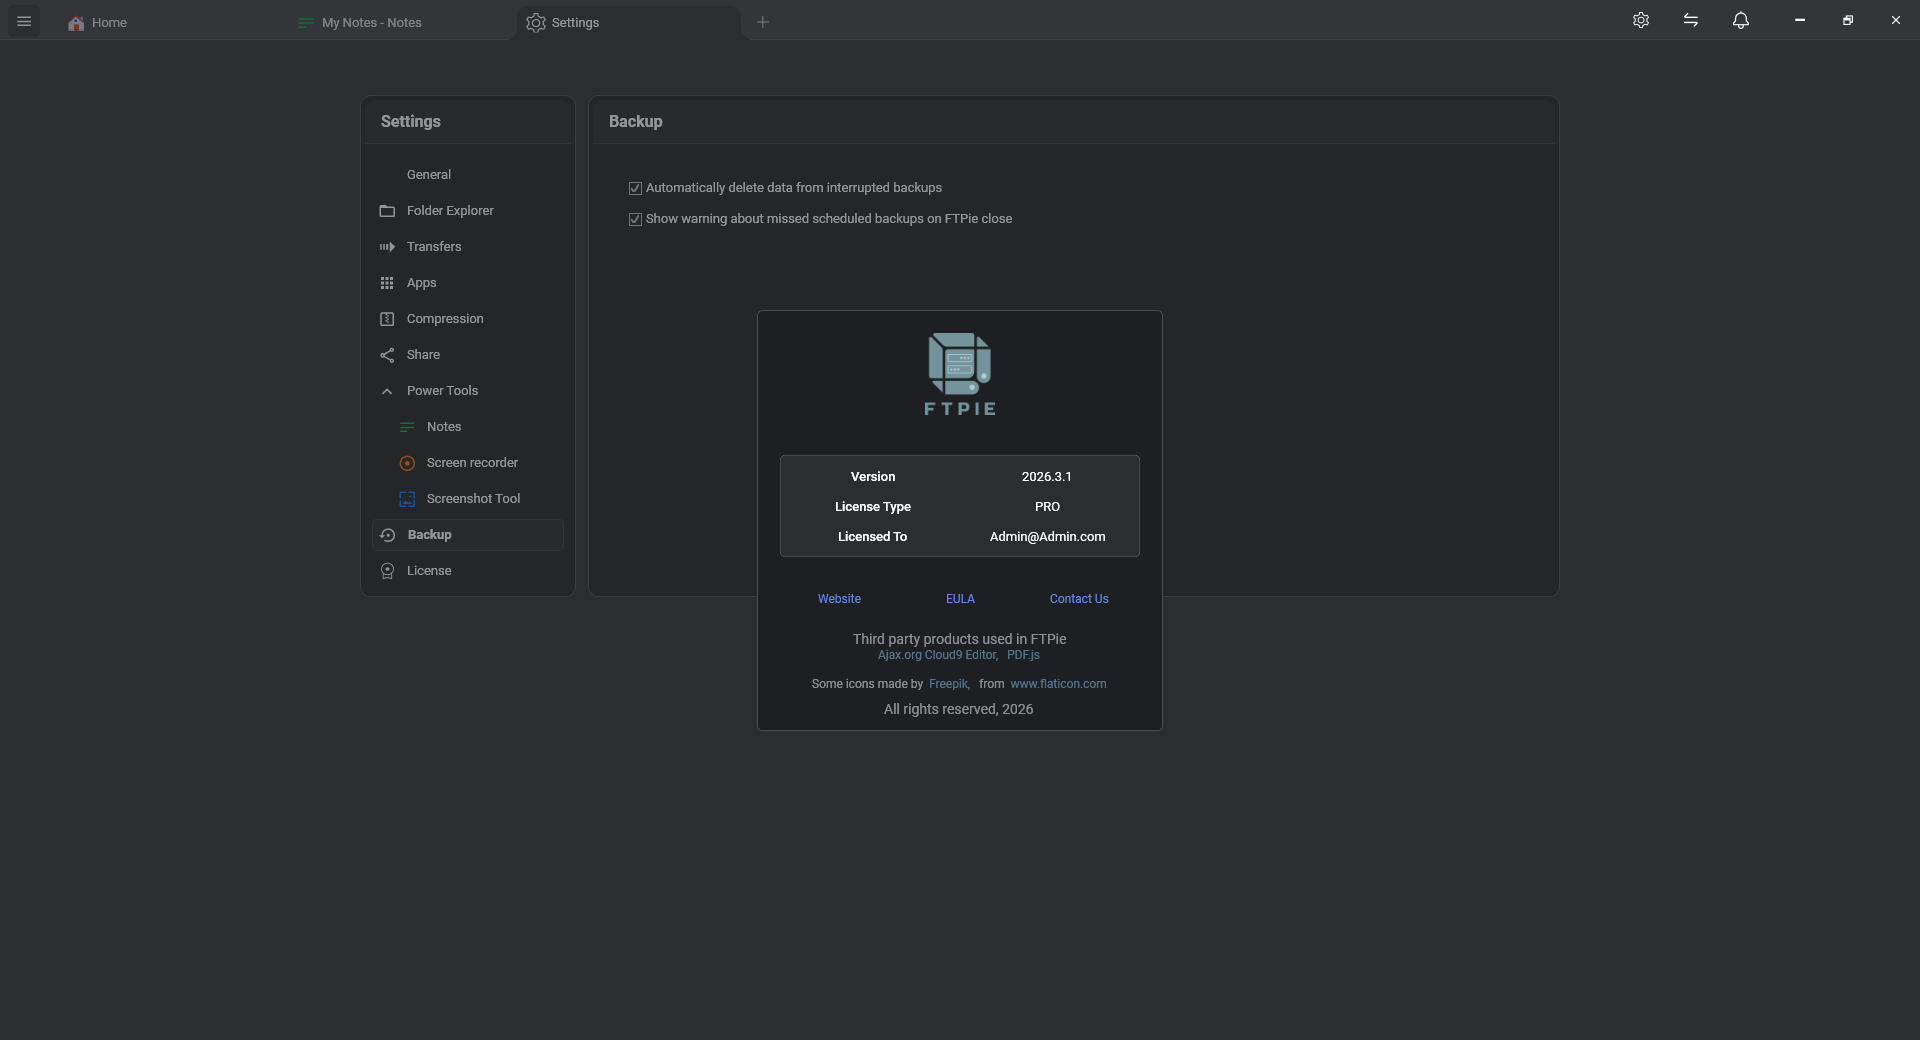Image resolution: width=1920 pixels, height=1040 pixels.
Task: Open the hamburger main menu
Action: (24, 21)
